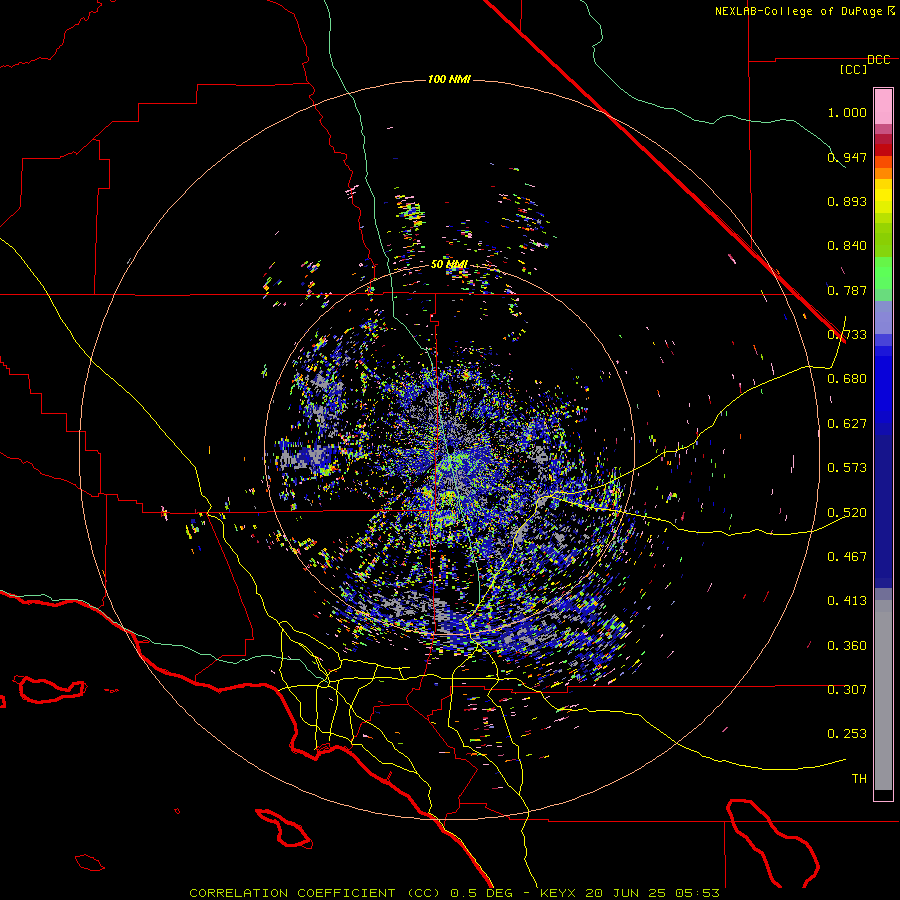Click the NEXLAB-College of DuPage label
Viewport: 900px width, 900px height.
click(x=804, y=11)
